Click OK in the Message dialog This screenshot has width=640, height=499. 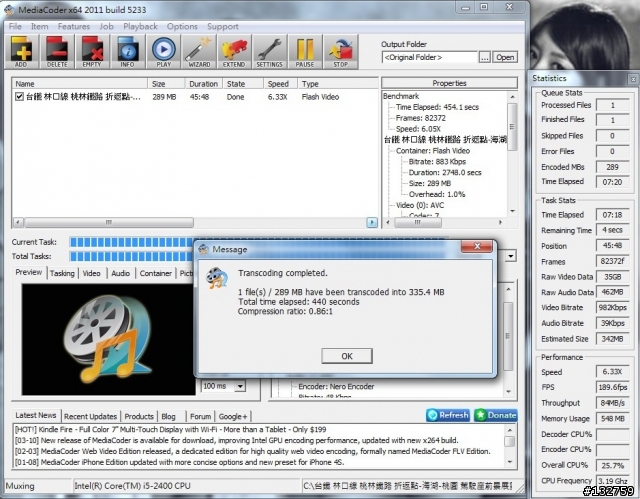[x=347, y=356]
